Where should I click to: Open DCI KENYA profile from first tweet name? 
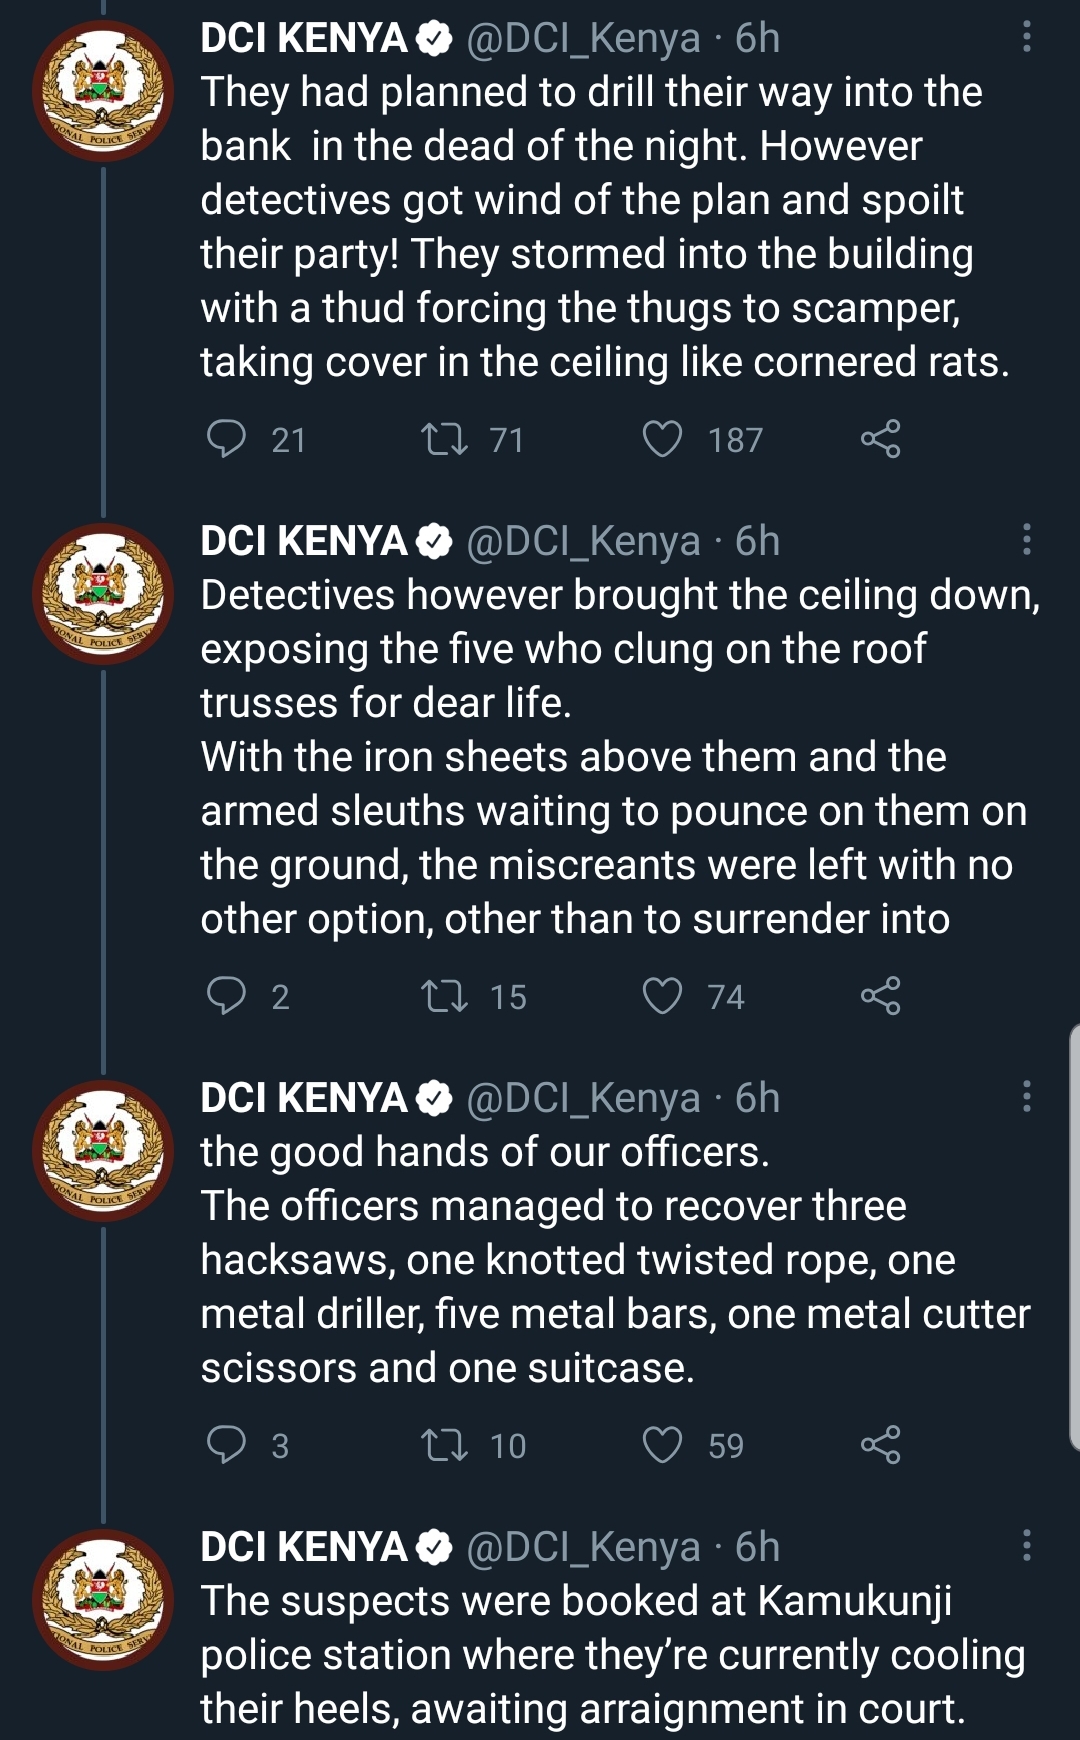pos(303,38)
